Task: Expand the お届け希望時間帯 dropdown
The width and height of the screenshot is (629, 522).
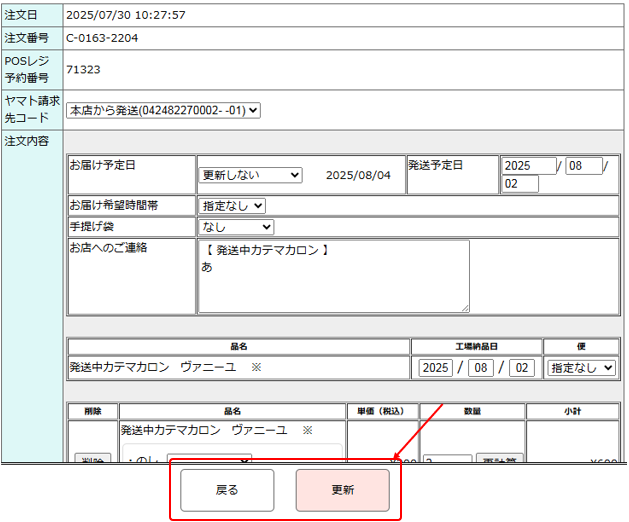Action: (x=233, y=205)
